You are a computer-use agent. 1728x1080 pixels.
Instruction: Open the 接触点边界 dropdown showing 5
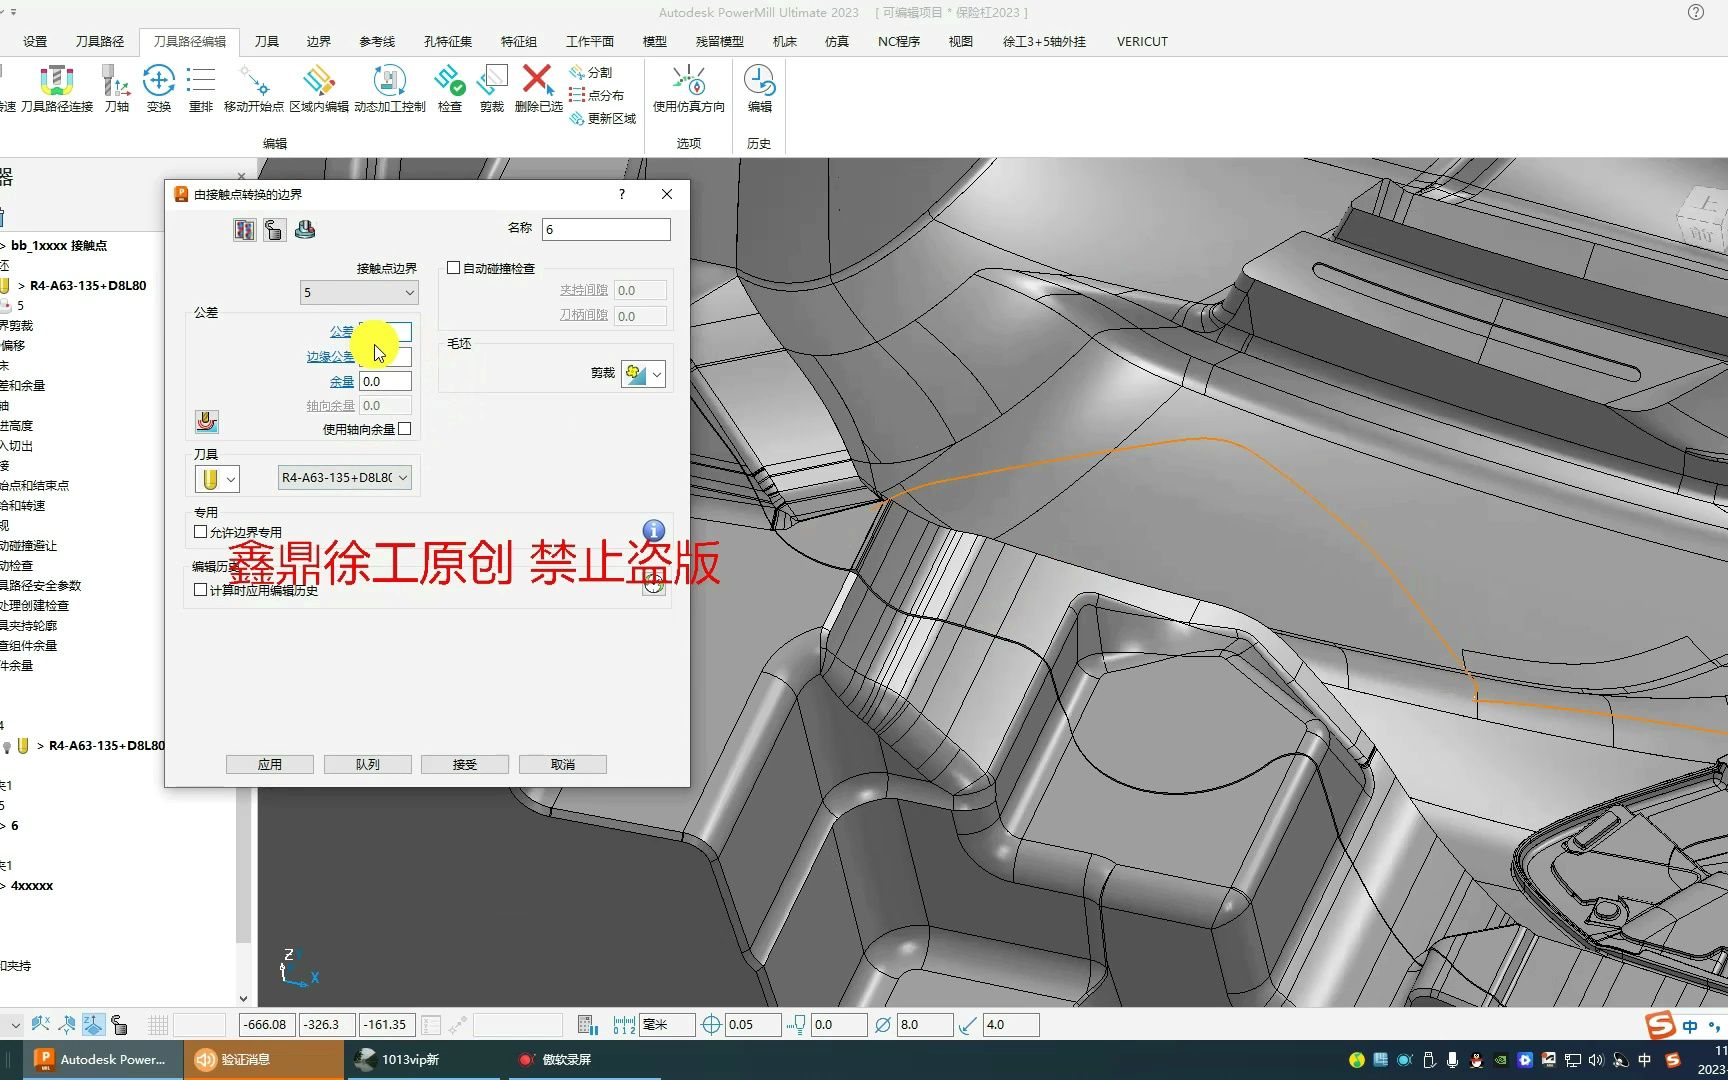(x=359, y=293)
